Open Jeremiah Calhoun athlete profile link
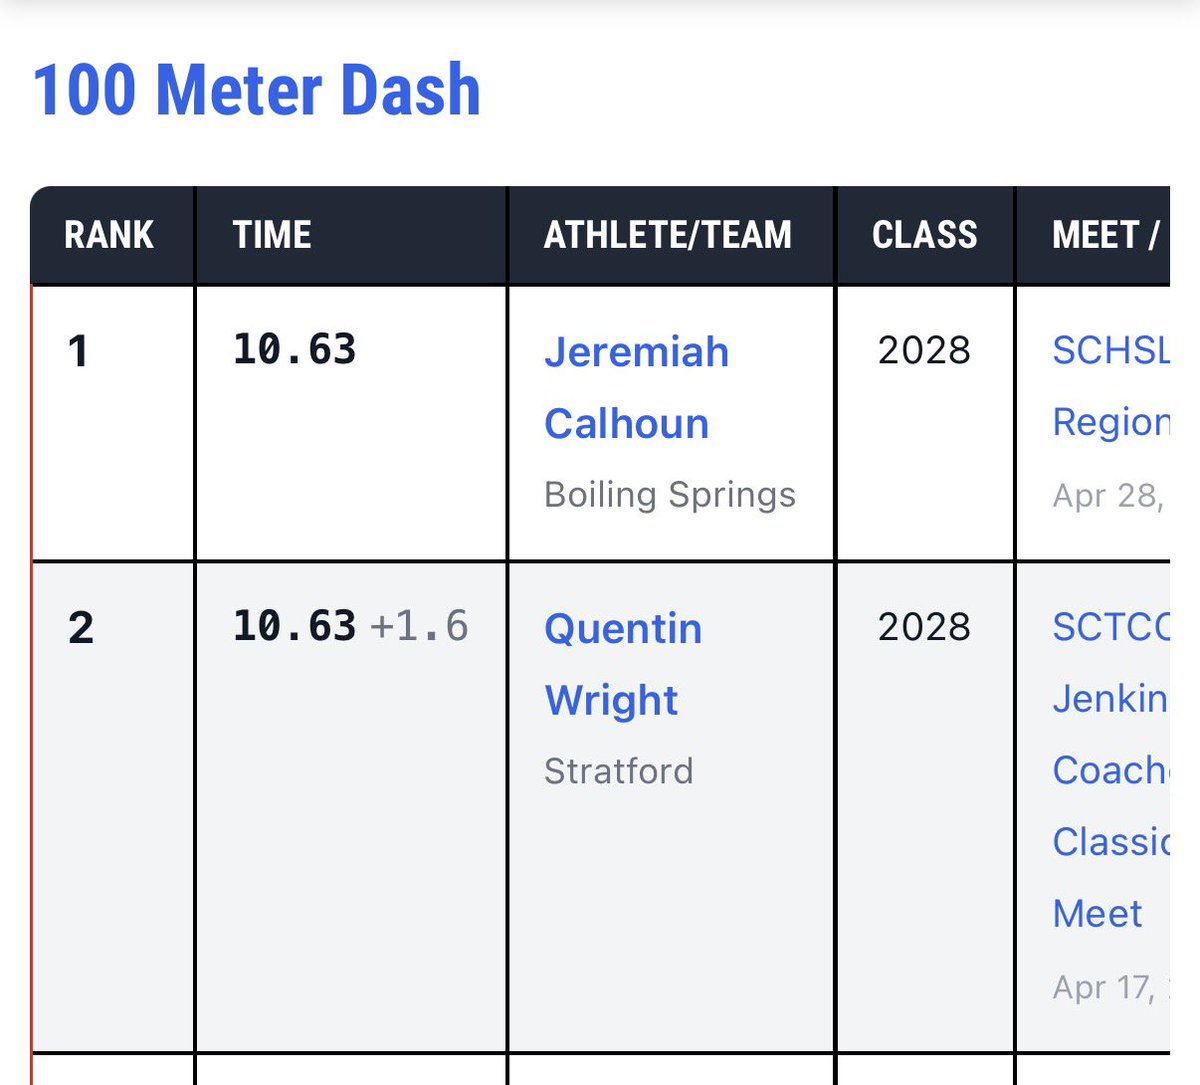Viewport: 1200px width, 1085px height. pos(636,388)
